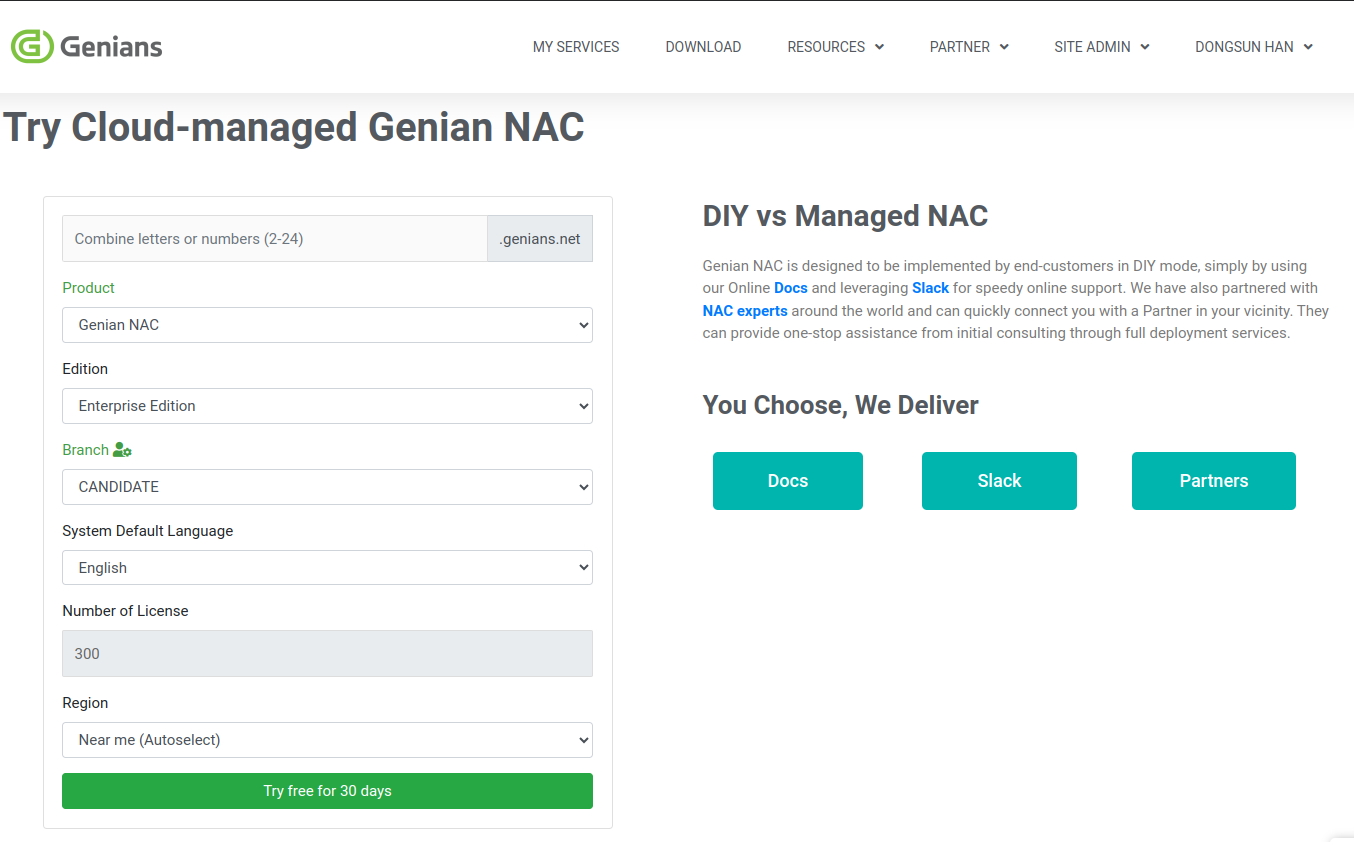Click the Genians logo
This screenshot has width=1354, height=842.
(x=86, y=45)
